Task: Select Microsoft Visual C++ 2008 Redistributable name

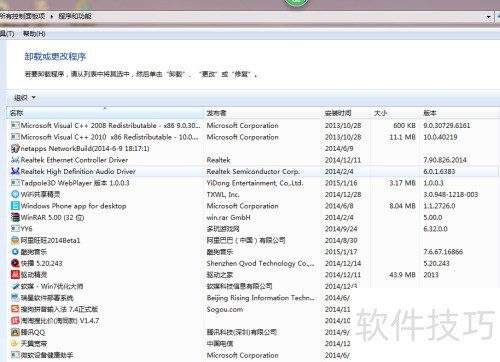Action: [110, 125]
